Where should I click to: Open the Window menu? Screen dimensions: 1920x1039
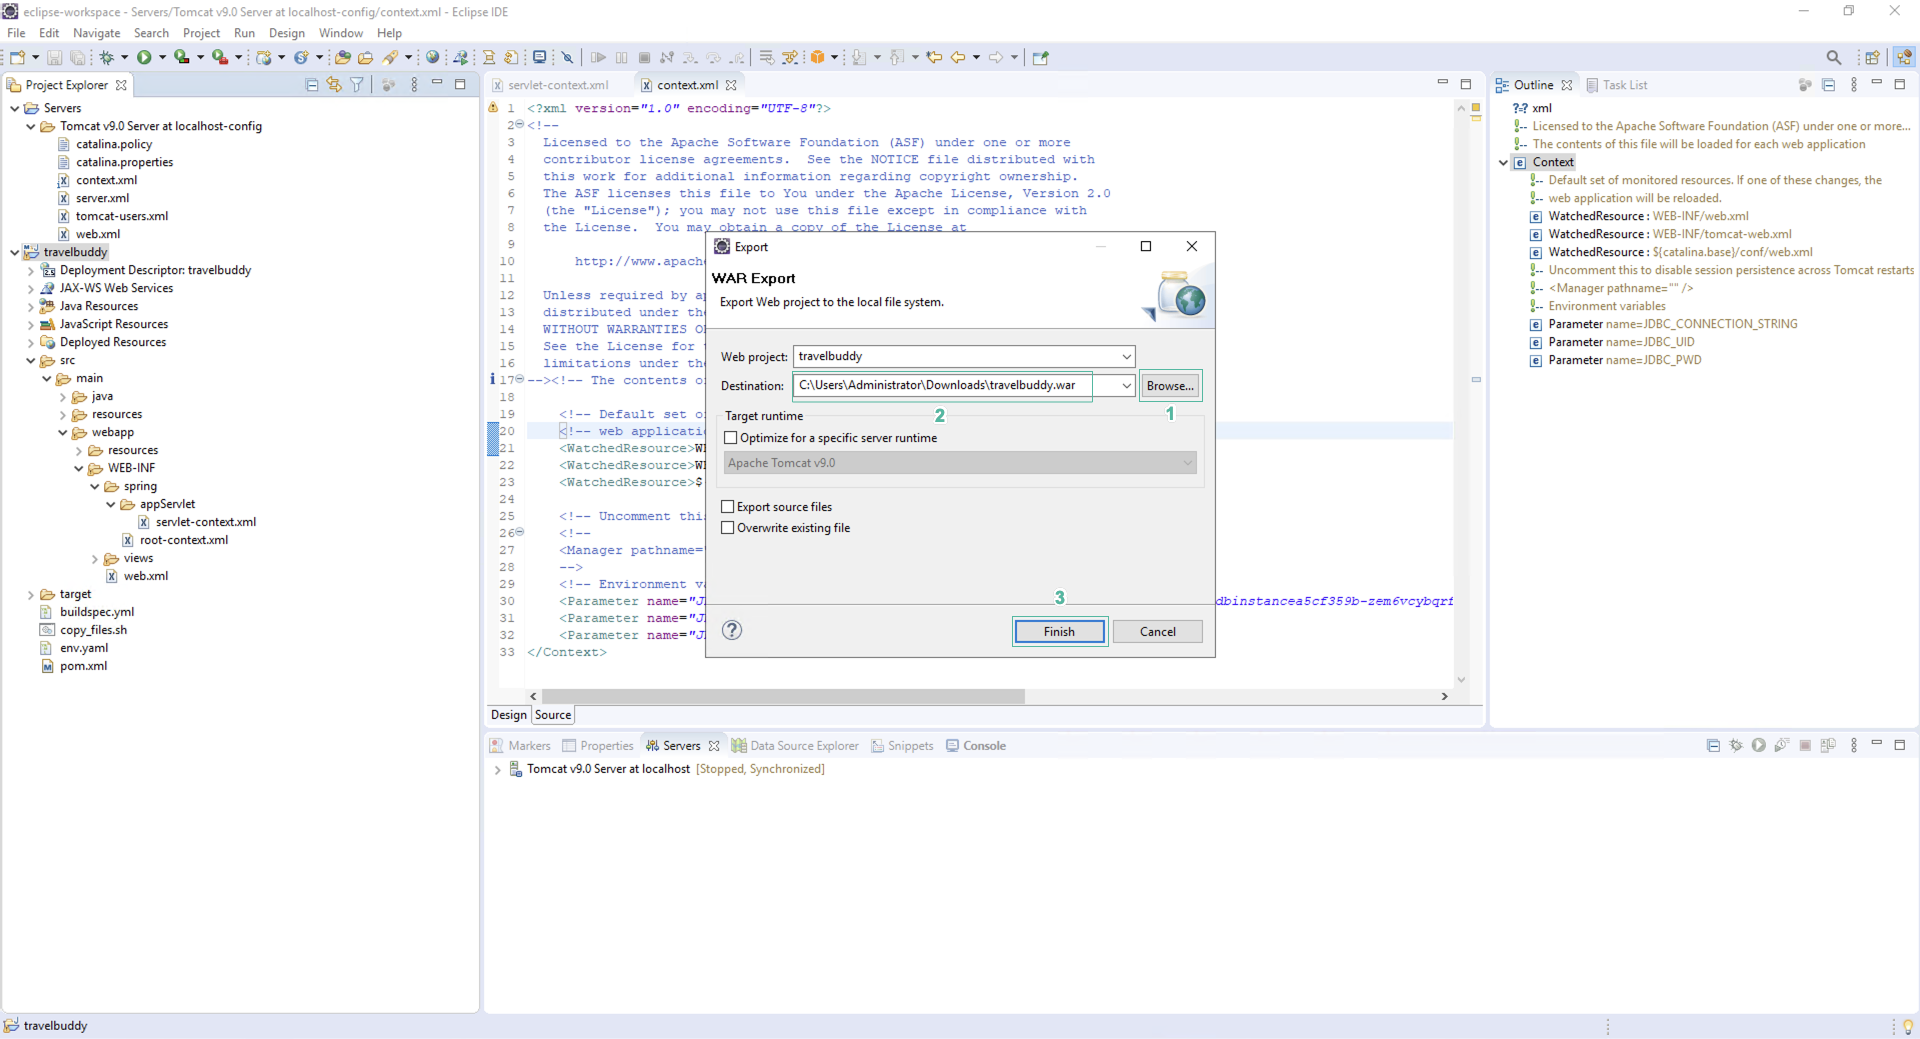point(340,33)
